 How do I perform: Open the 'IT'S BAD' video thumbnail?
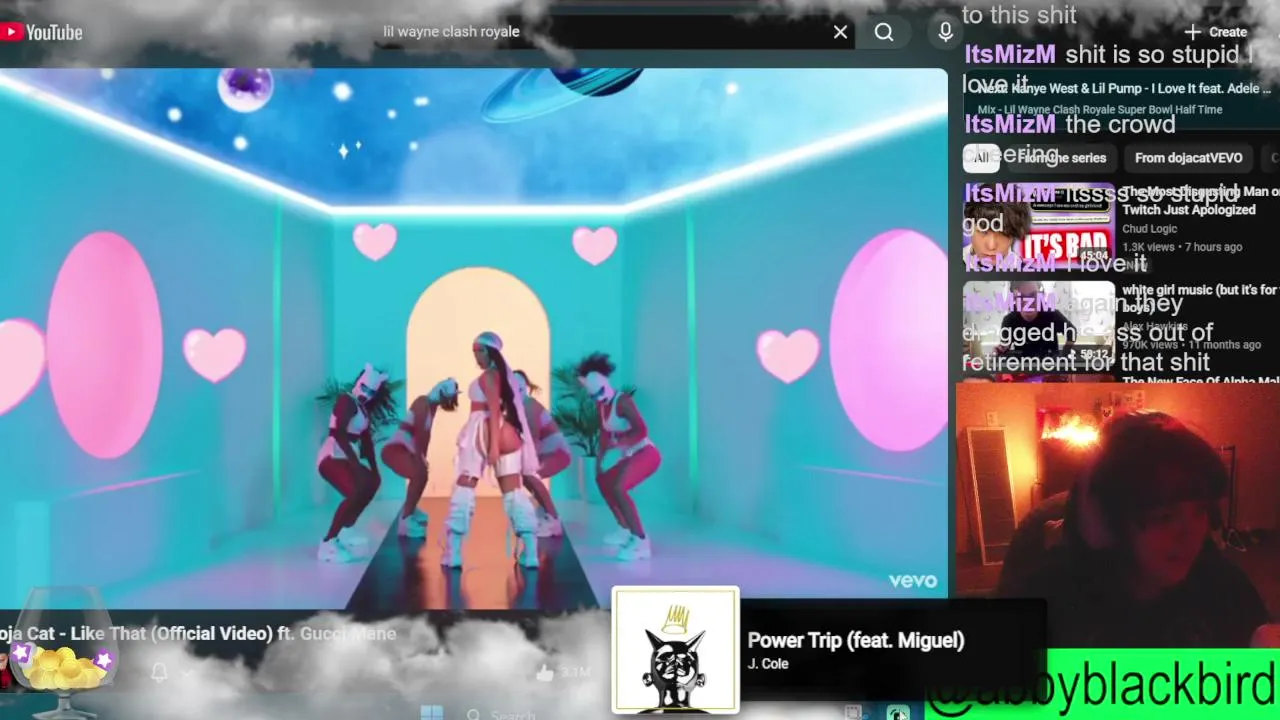click(x=1039, y=225)
